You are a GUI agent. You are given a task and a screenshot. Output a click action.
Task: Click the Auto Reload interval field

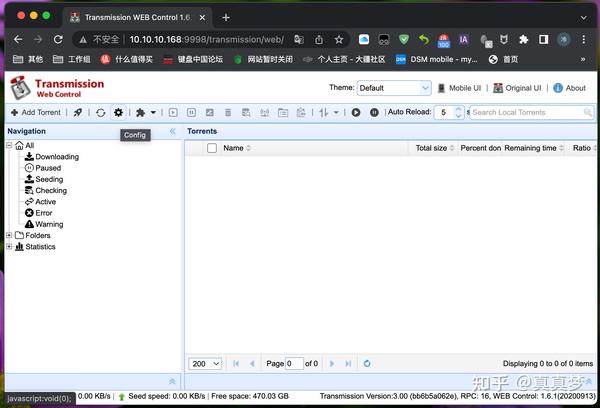click(445, 113)
